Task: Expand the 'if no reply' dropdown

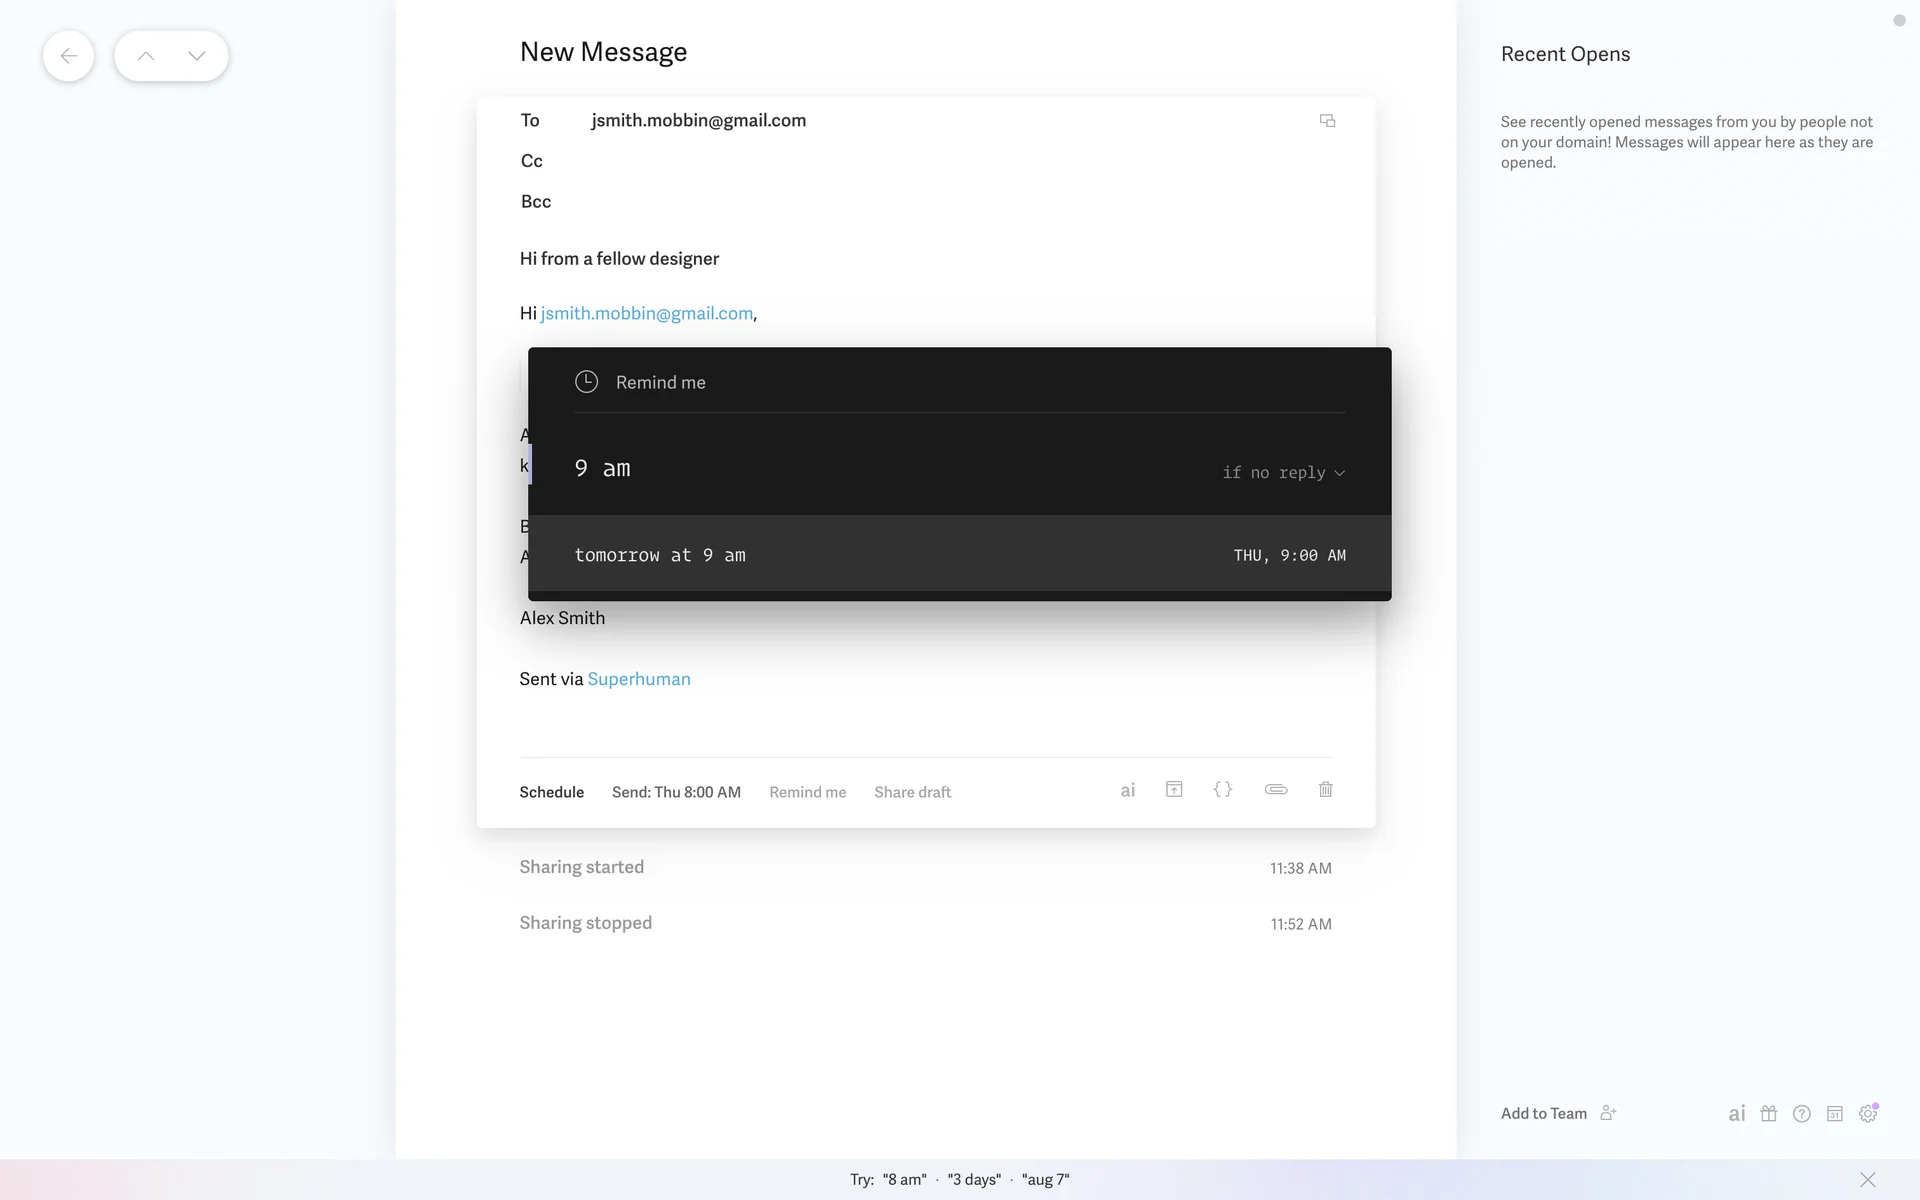Action: pos(1283,473)
